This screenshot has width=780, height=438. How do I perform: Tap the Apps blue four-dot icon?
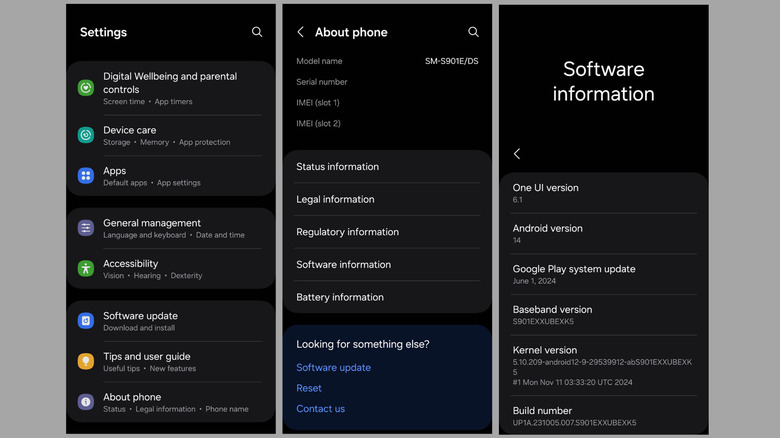(x=86, y=176)
